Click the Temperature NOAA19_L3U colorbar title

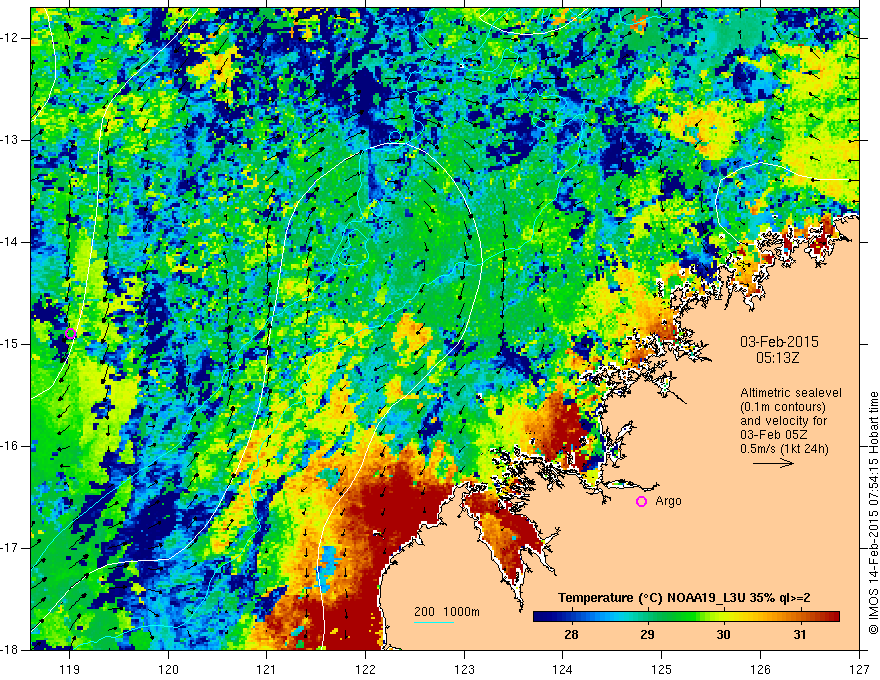tap(684, 598)
